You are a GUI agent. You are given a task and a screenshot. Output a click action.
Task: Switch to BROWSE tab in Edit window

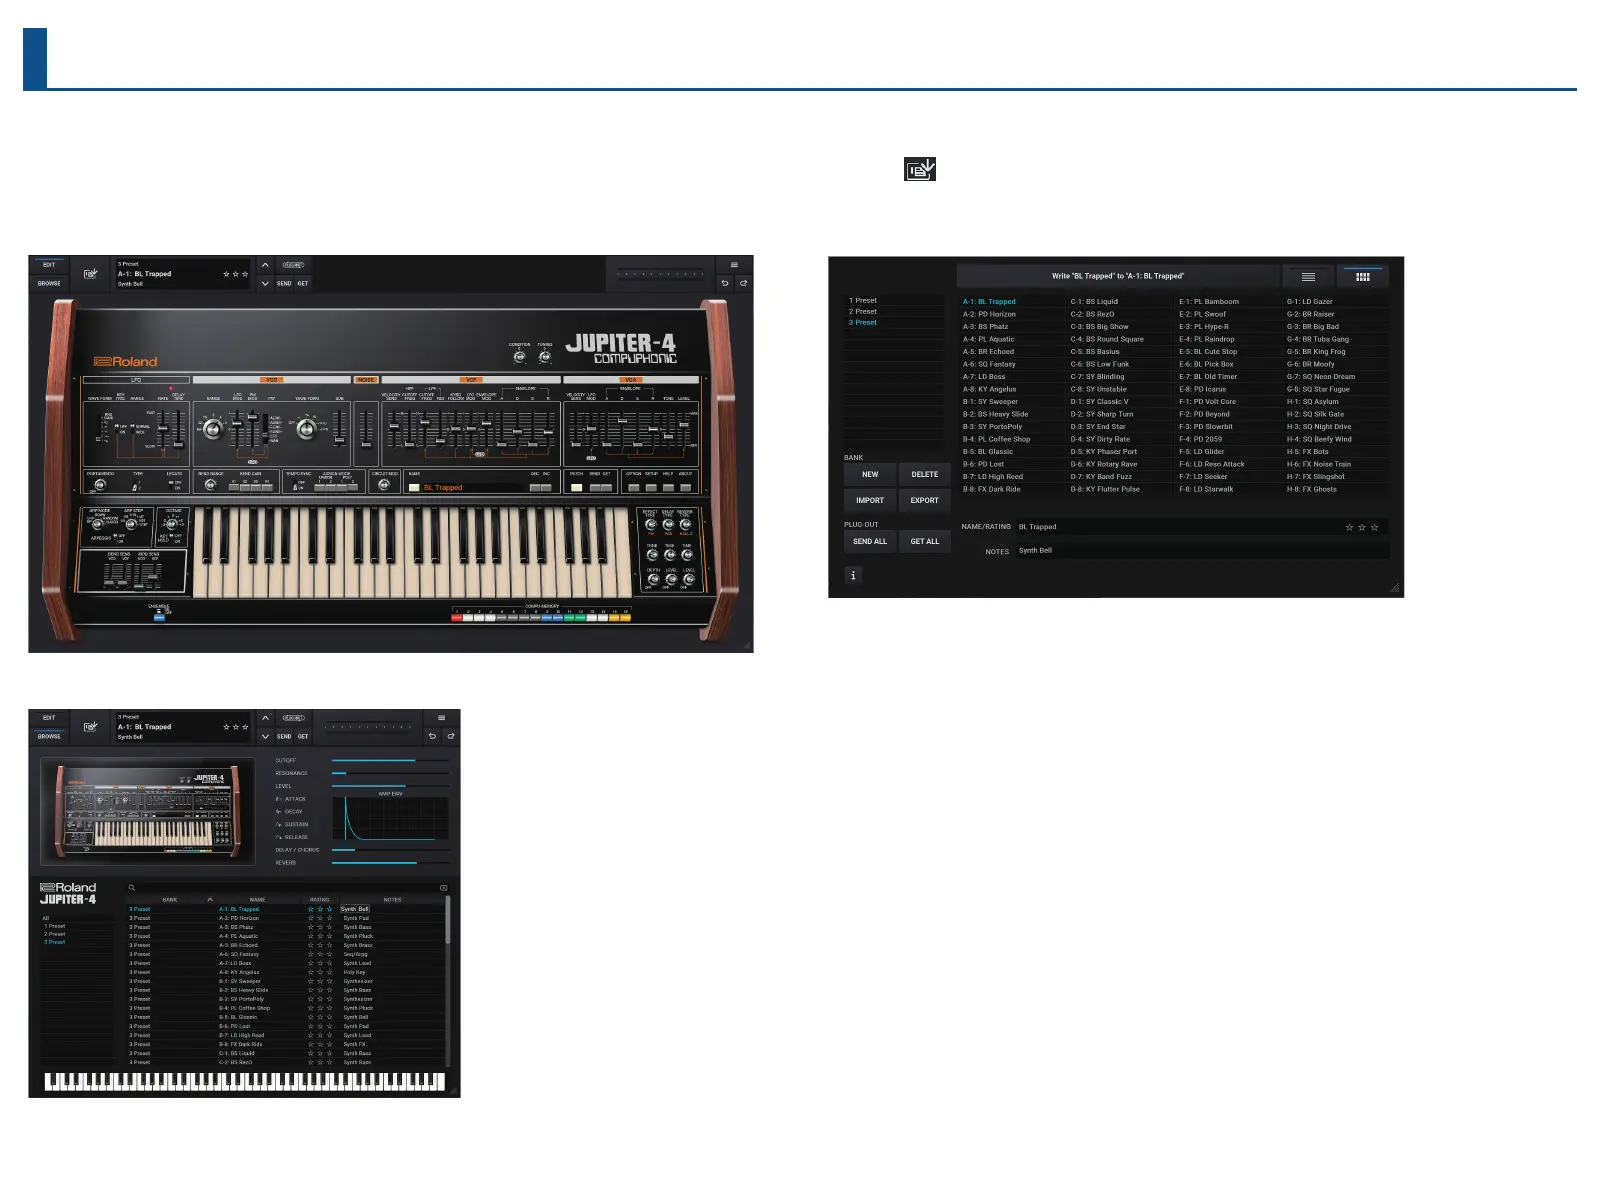click(49, 283)
